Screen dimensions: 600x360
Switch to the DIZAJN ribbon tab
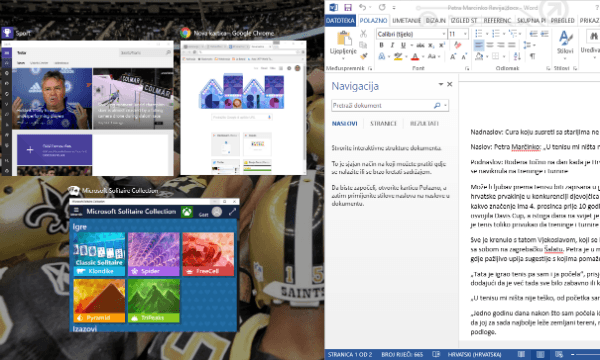click(x=435, y=20)
